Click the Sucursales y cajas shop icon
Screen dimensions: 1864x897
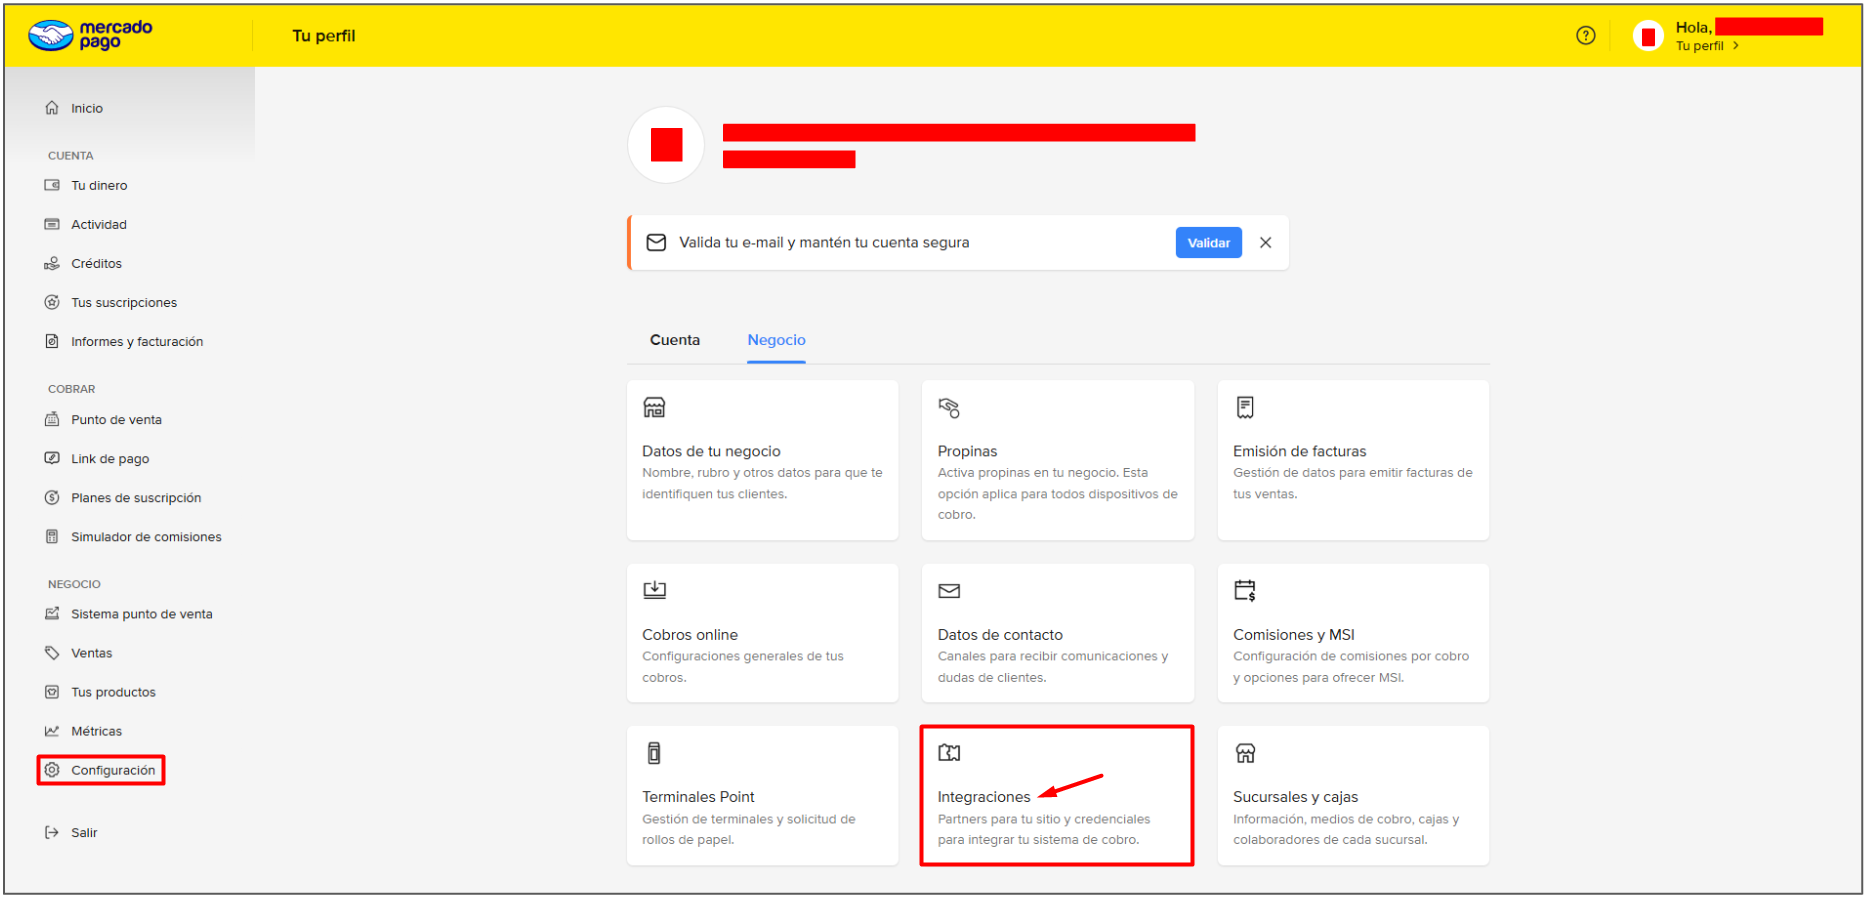[1245, 753]
